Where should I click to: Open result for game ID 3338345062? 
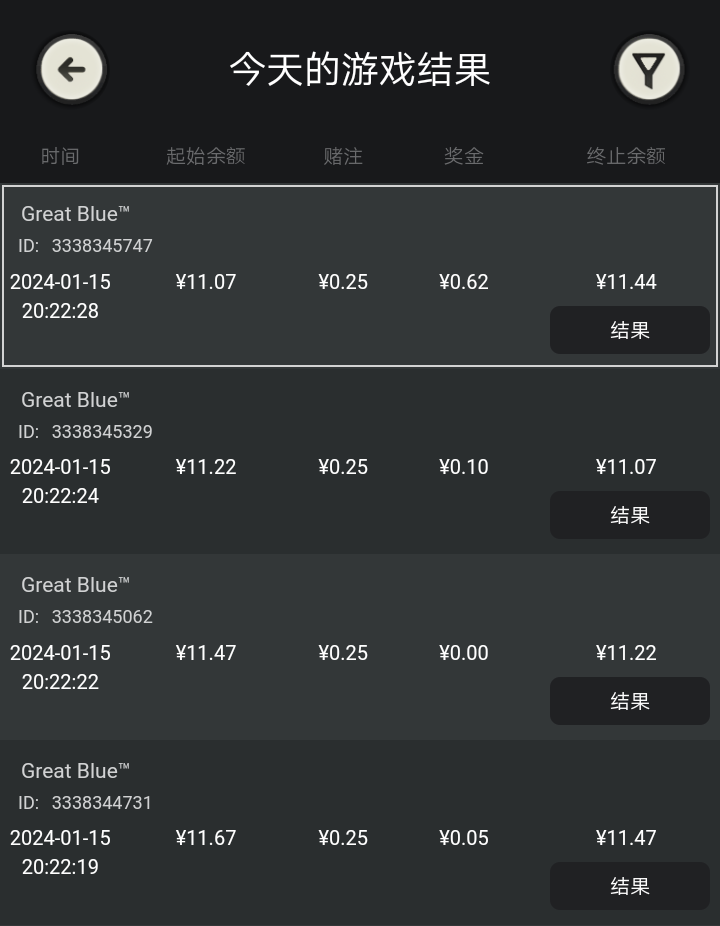point(630,701)
